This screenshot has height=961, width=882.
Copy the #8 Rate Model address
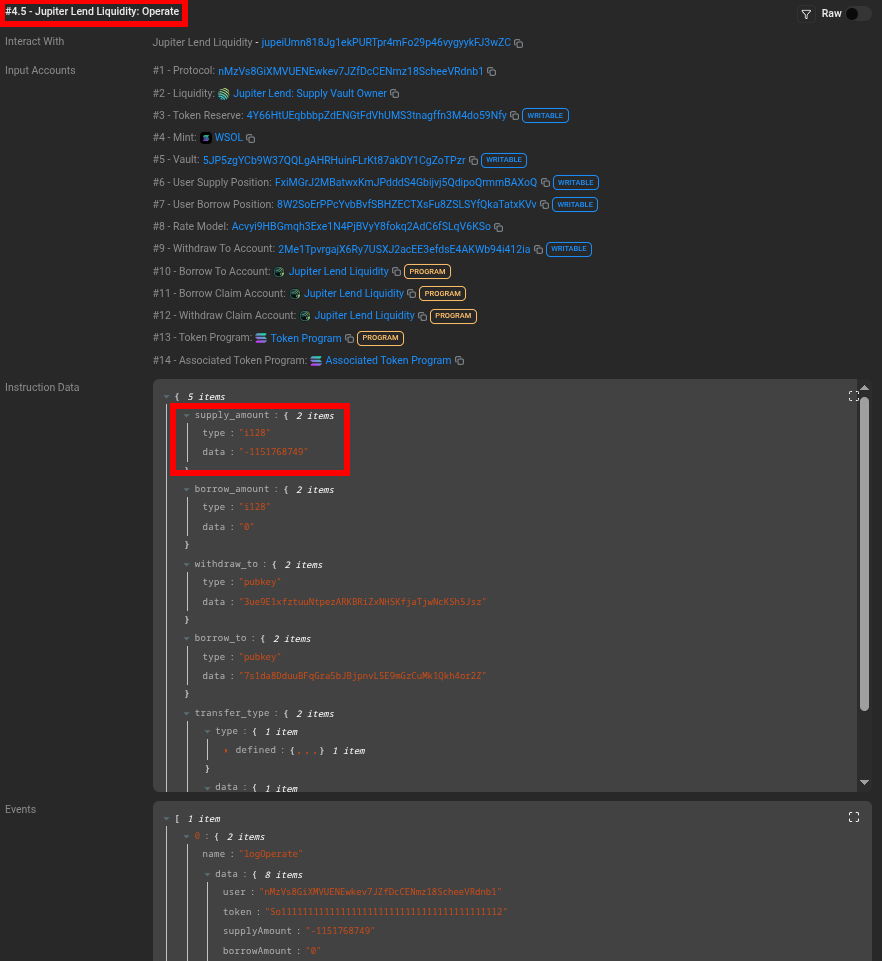coord(499,227)
